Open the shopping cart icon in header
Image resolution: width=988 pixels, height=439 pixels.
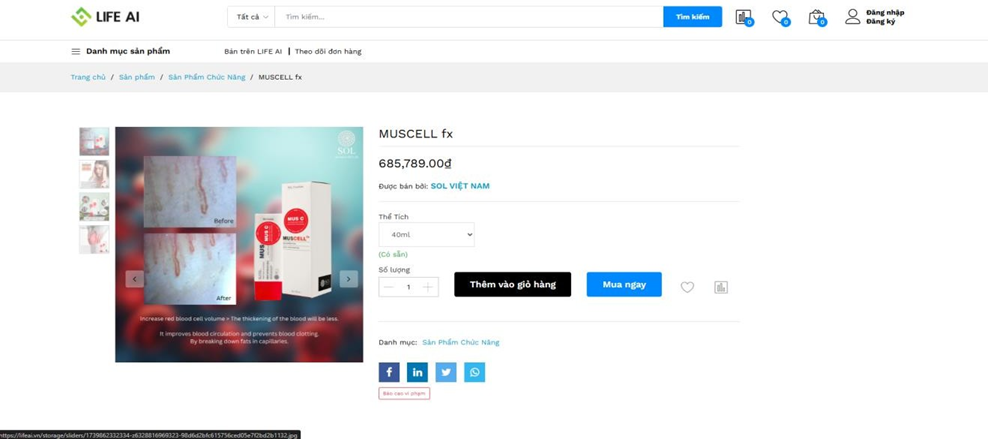click(x=816, y=17)
